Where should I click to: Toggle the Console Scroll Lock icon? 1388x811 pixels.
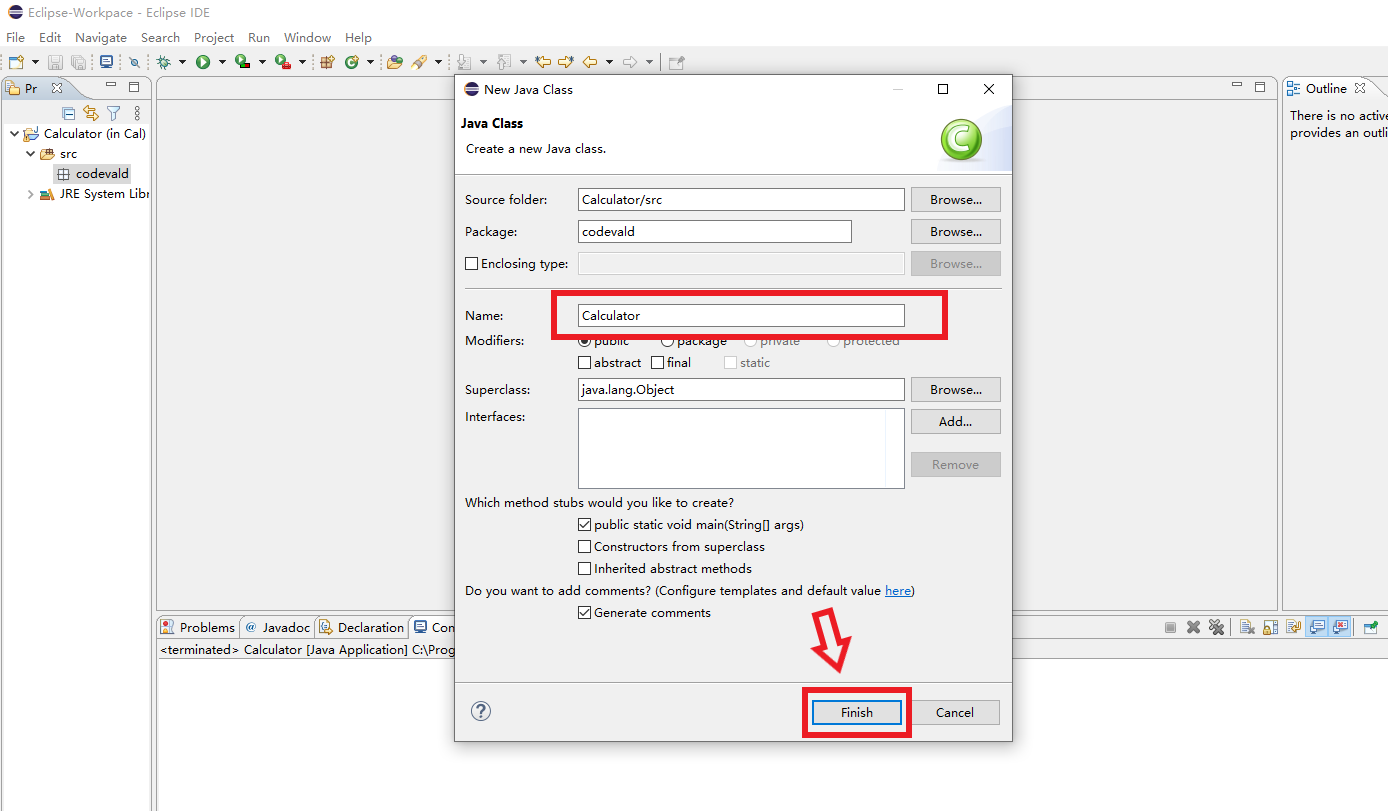(x=1270, y=627)
